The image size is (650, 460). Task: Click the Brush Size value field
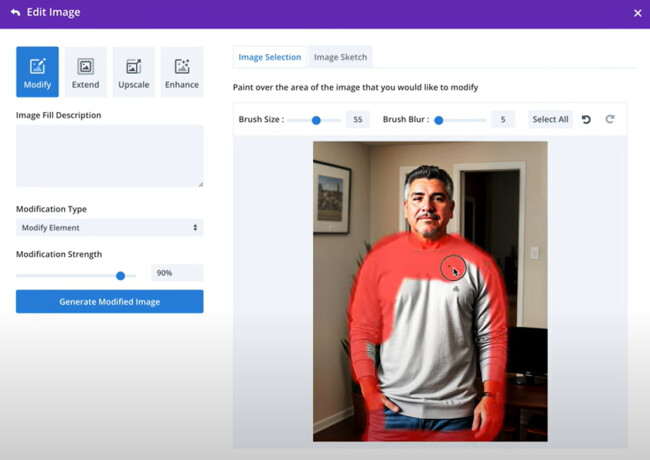357,120
